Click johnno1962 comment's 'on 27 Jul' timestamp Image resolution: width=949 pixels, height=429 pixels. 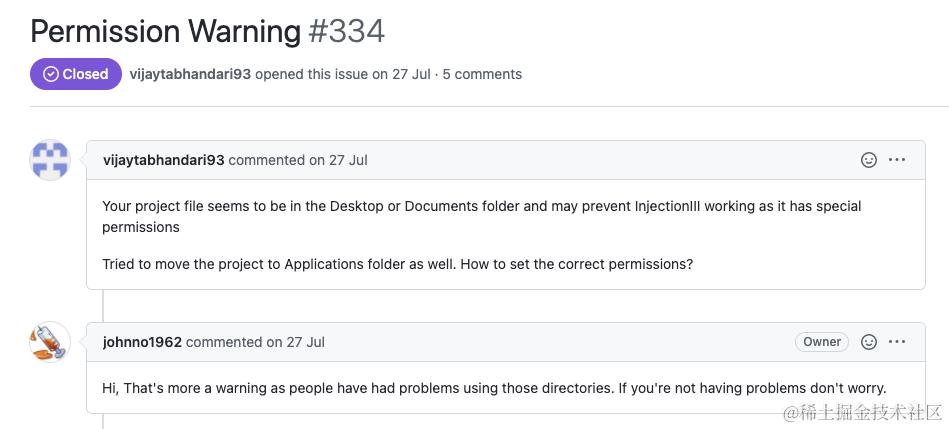tap(295, 342)
